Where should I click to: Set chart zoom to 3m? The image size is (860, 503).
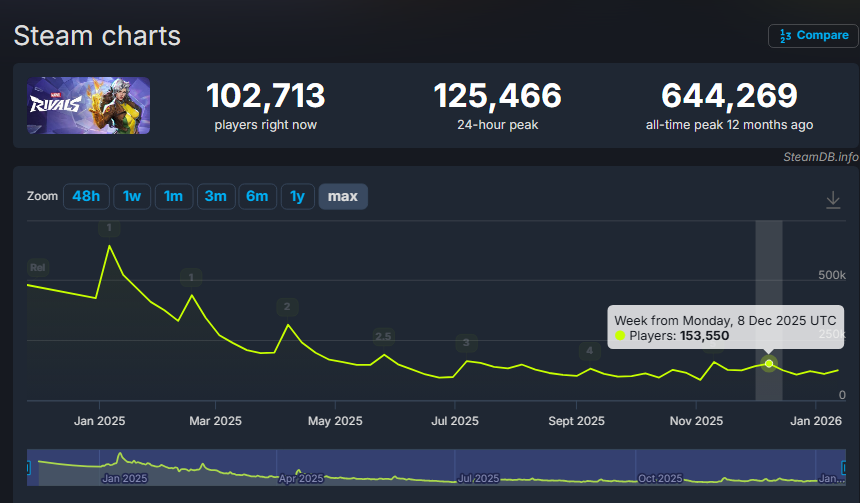(216, 196)
